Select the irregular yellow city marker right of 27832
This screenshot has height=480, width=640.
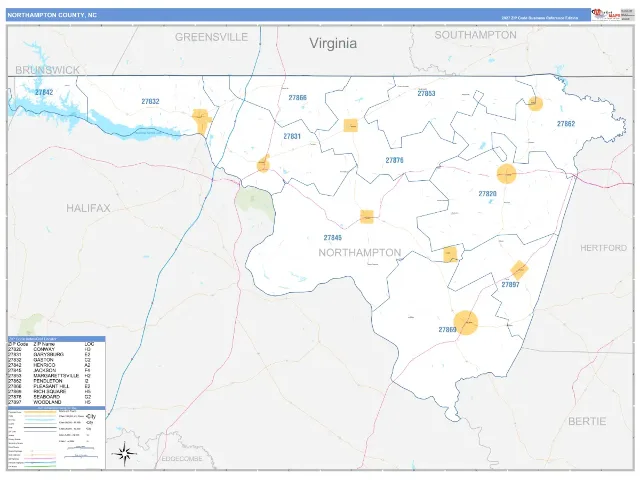coord(202,121)
